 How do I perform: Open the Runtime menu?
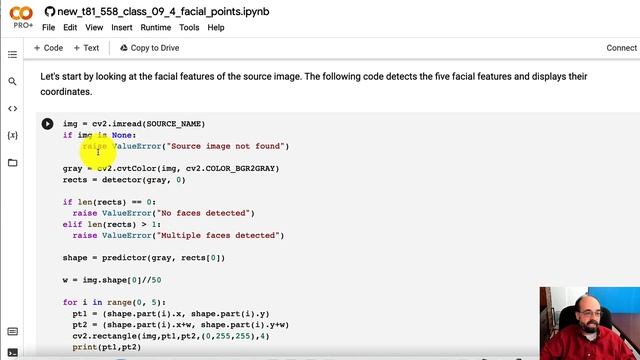click(x=156, y=28)
